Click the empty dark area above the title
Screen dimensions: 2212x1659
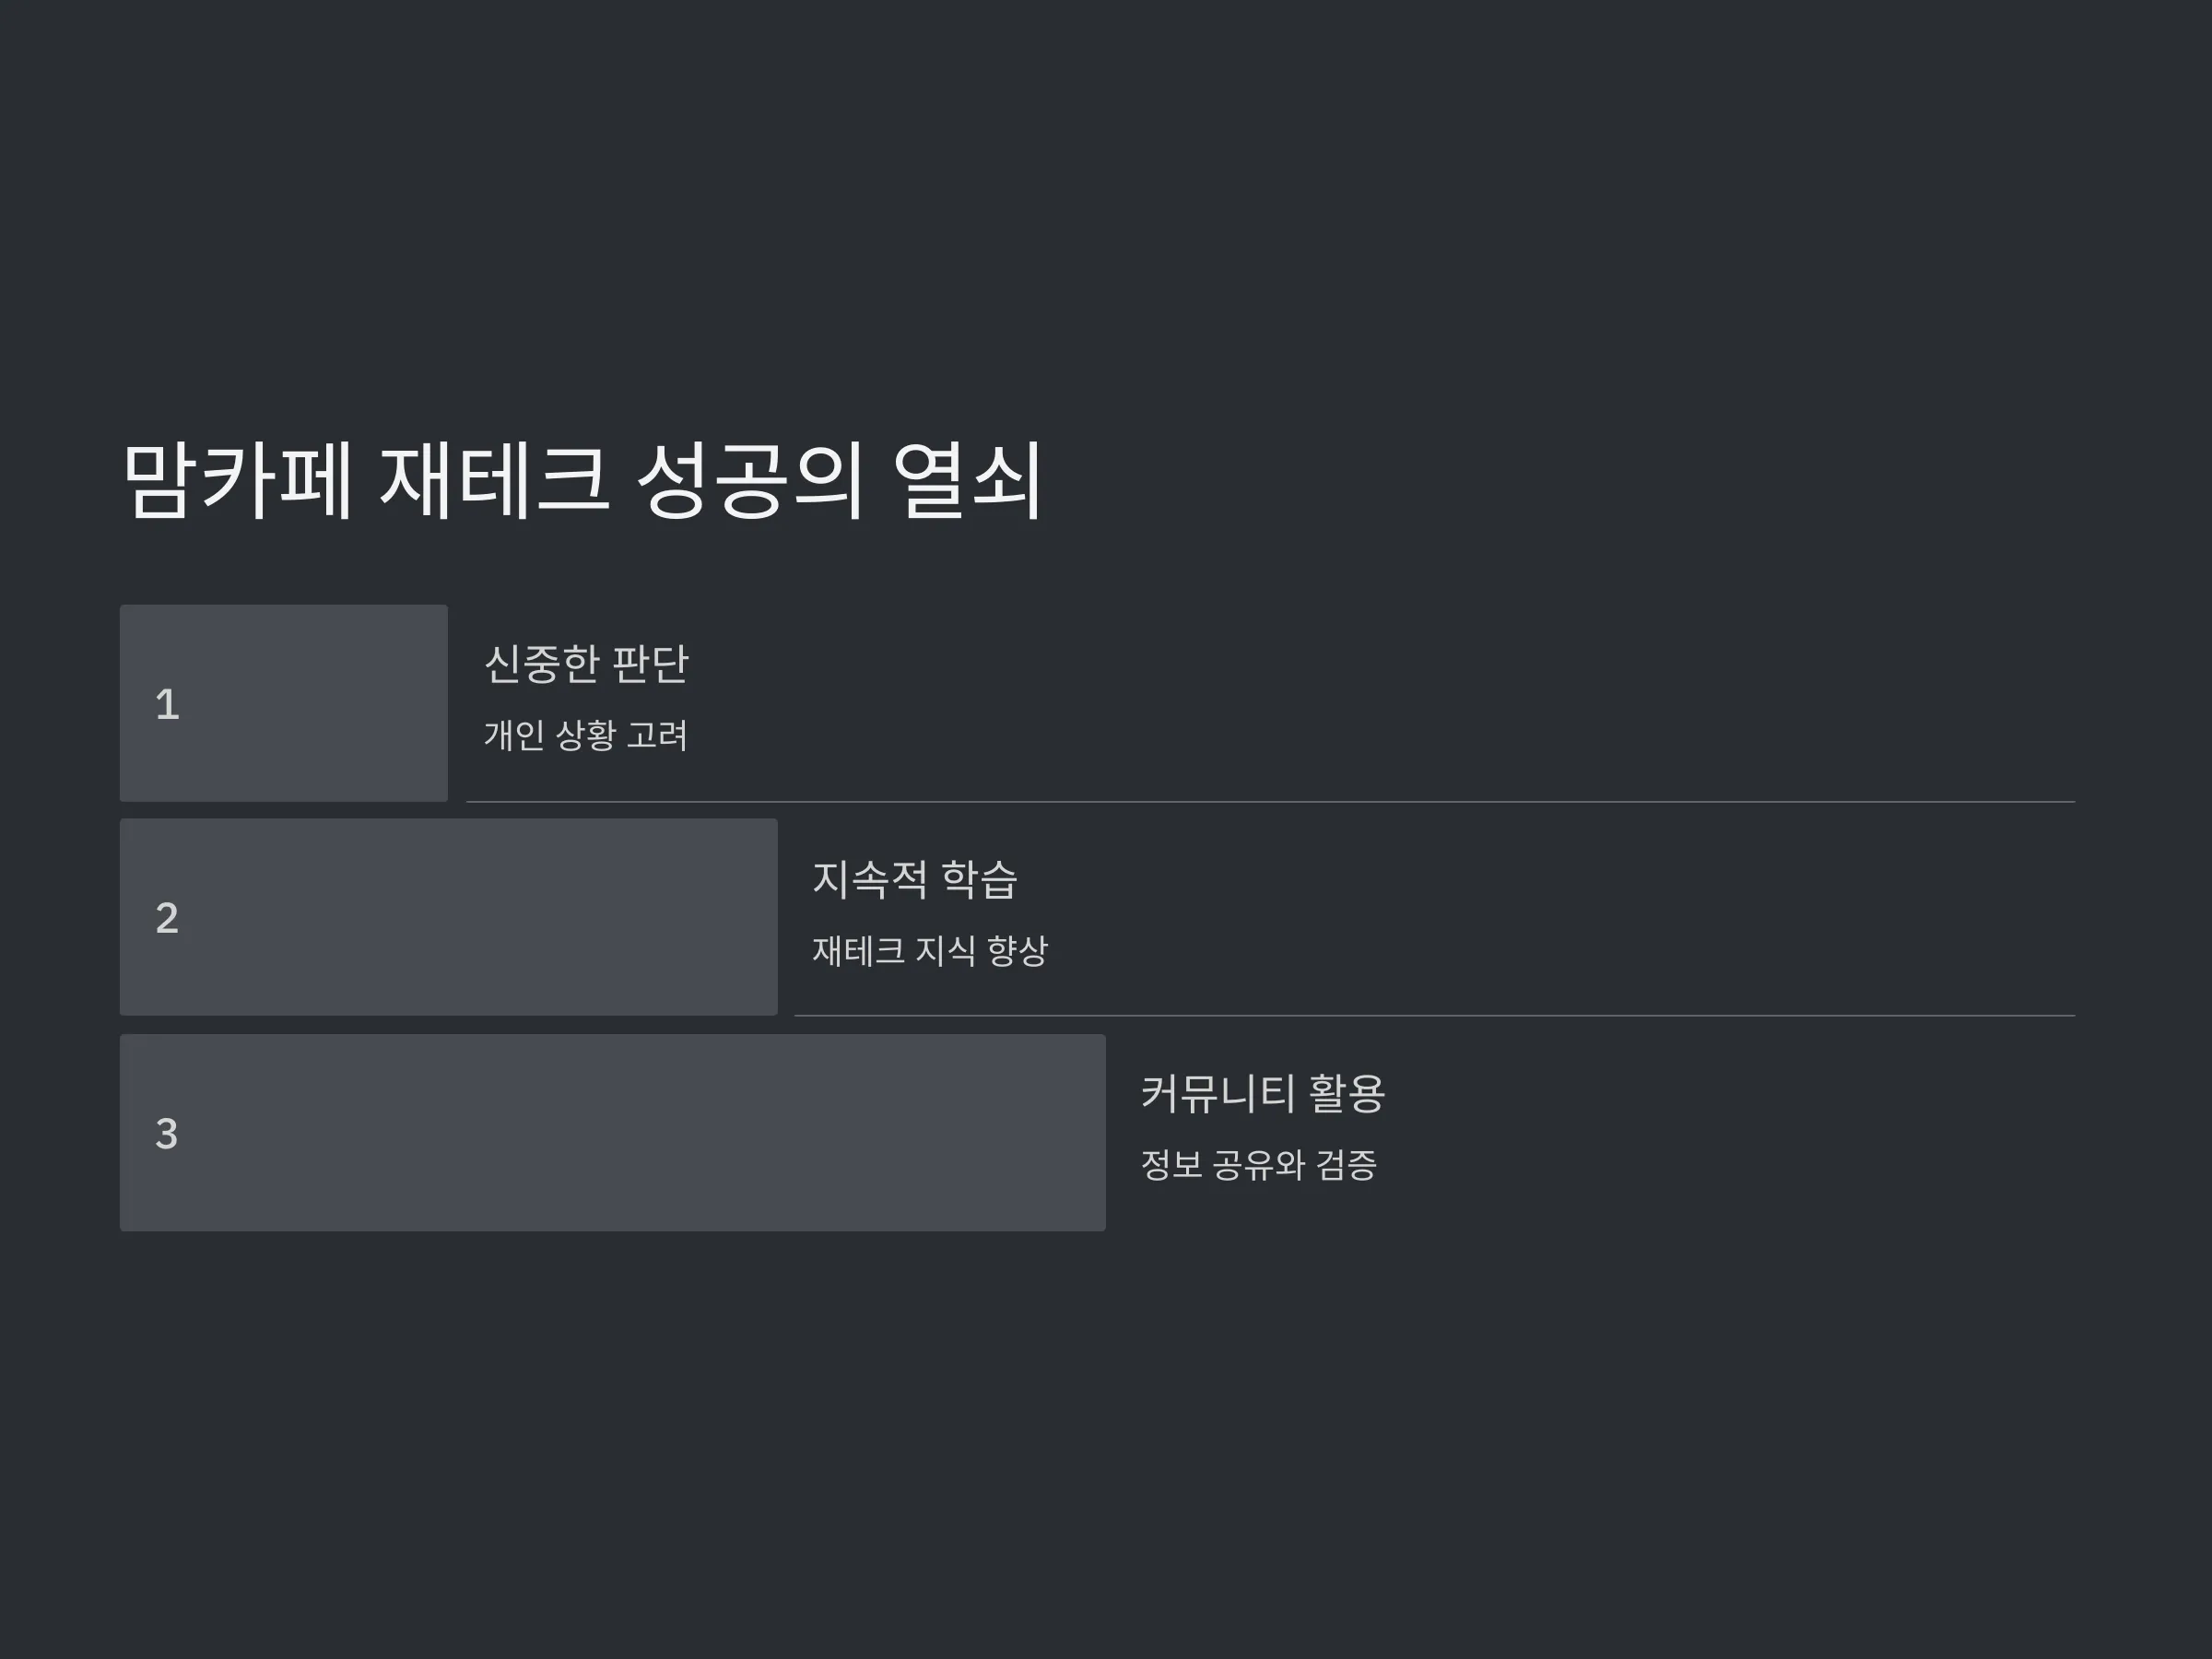pos(1106,200)
